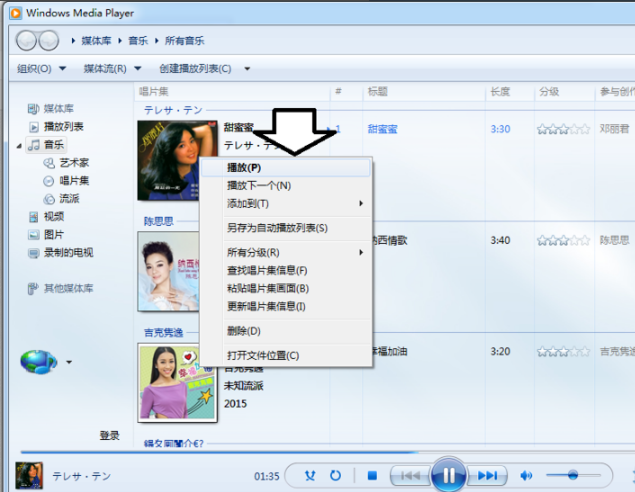Sort by the # column header
Screen dimensions: 635x492
(346, 92)
